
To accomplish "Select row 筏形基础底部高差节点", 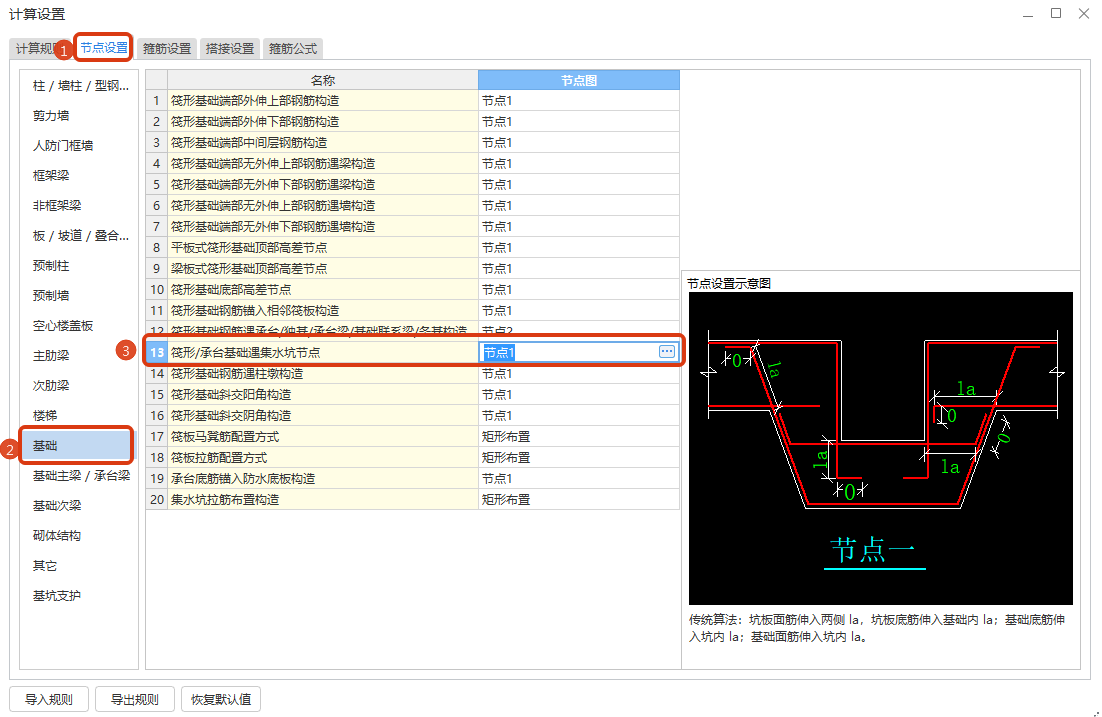I will click(x=413, y=290).
